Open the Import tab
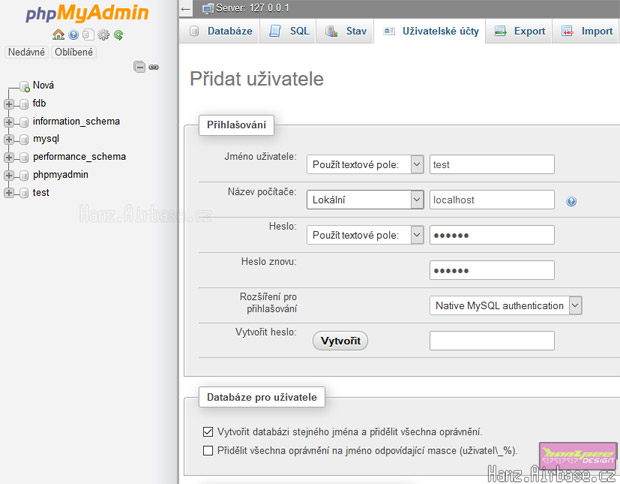 (x=587, y=31)
